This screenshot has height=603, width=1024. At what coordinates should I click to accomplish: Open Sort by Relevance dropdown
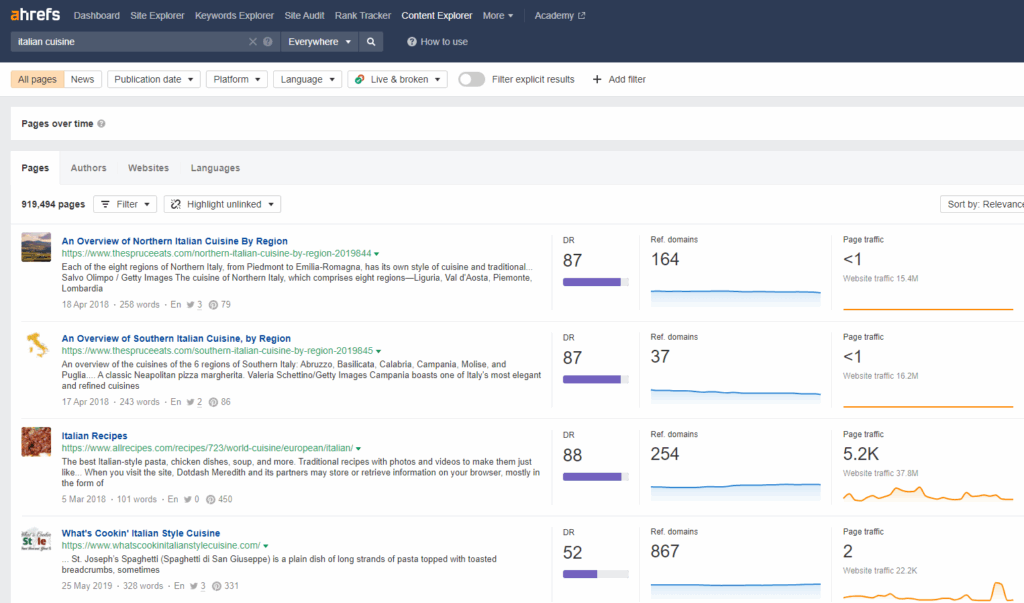coord(982,204)
